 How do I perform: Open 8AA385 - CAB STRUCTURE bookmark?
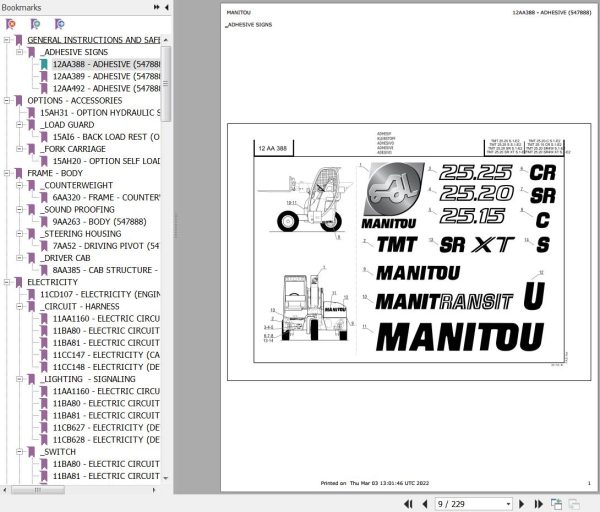pos(105,270)
